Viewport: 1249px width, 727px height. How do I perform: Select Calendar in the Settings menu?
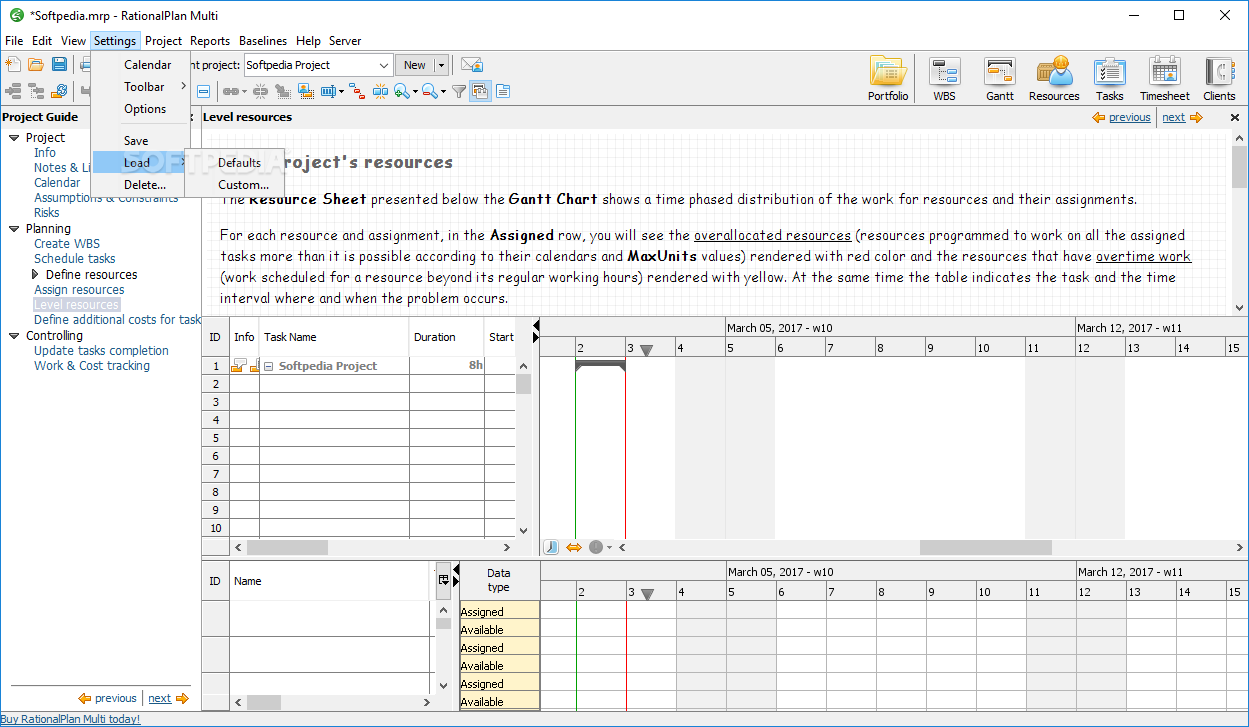(x=140, y=65)
